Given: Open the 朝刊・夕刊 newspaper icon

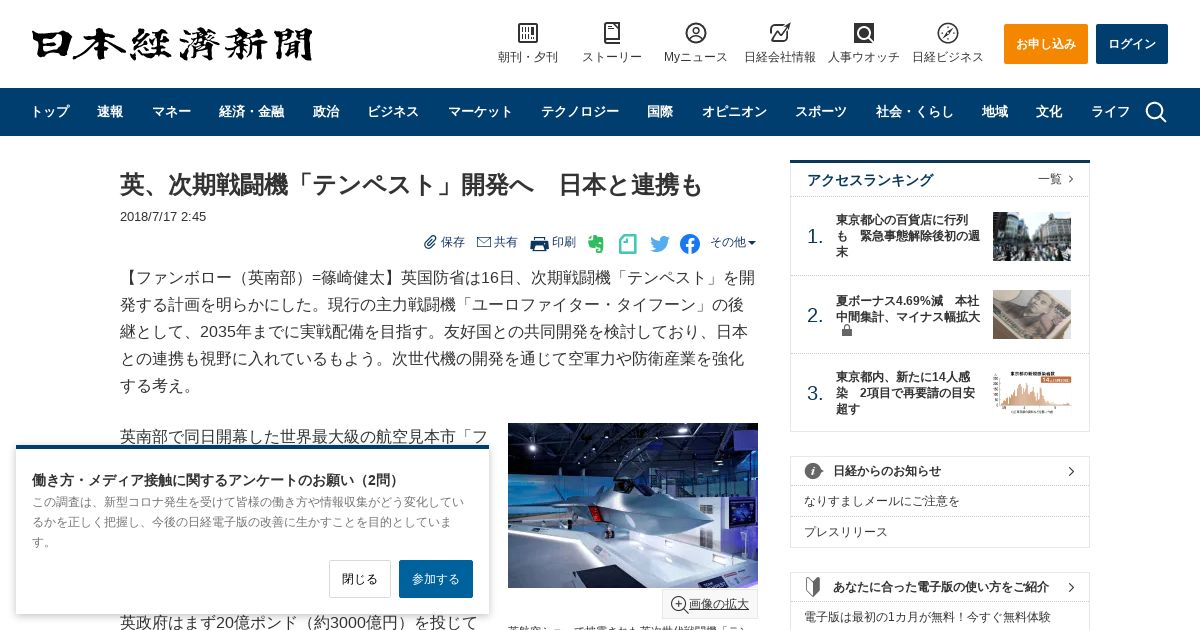Looking at the screenshot, I should click(x=528, y=33).
